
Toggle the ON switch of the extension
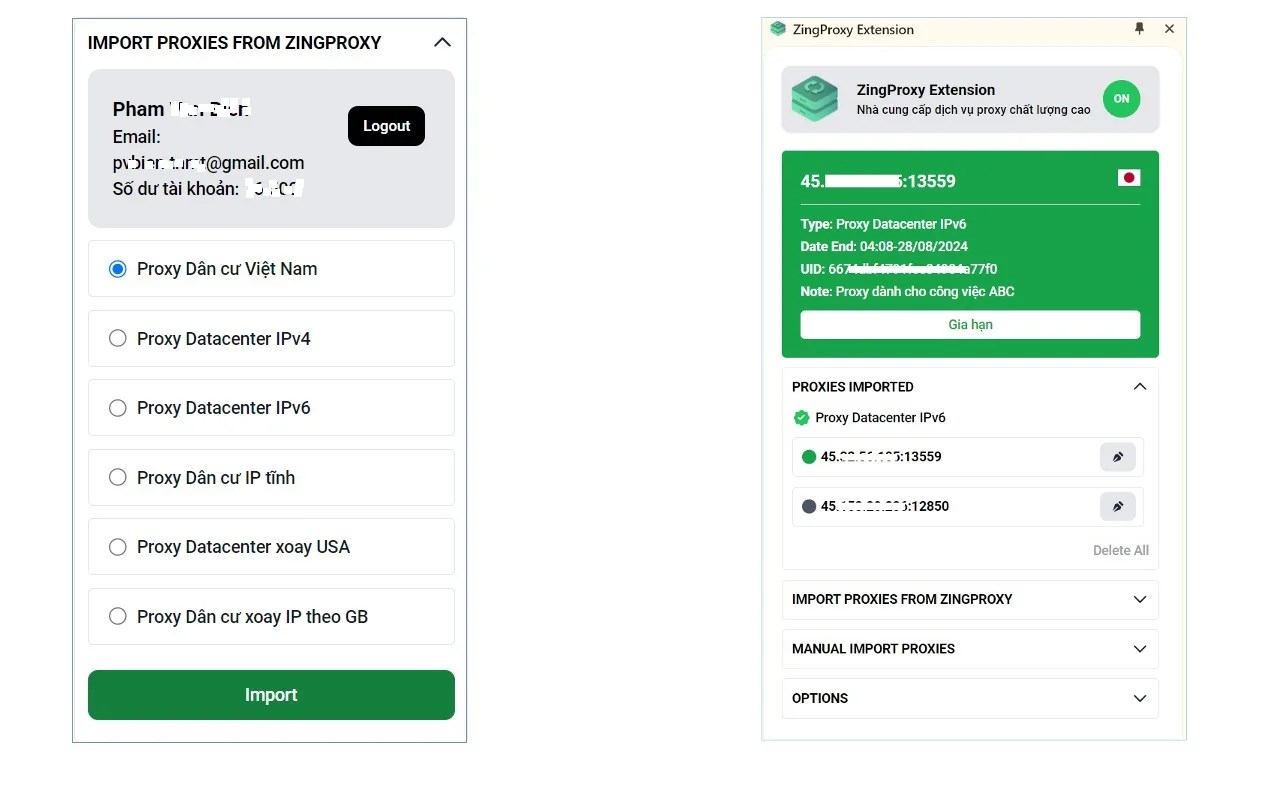click(1122, 99)
